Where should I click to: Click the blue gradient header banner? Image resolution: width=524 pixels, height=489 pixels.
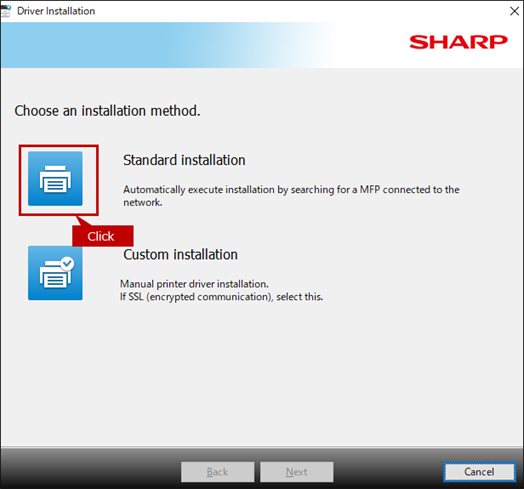(x=201, y=45)
